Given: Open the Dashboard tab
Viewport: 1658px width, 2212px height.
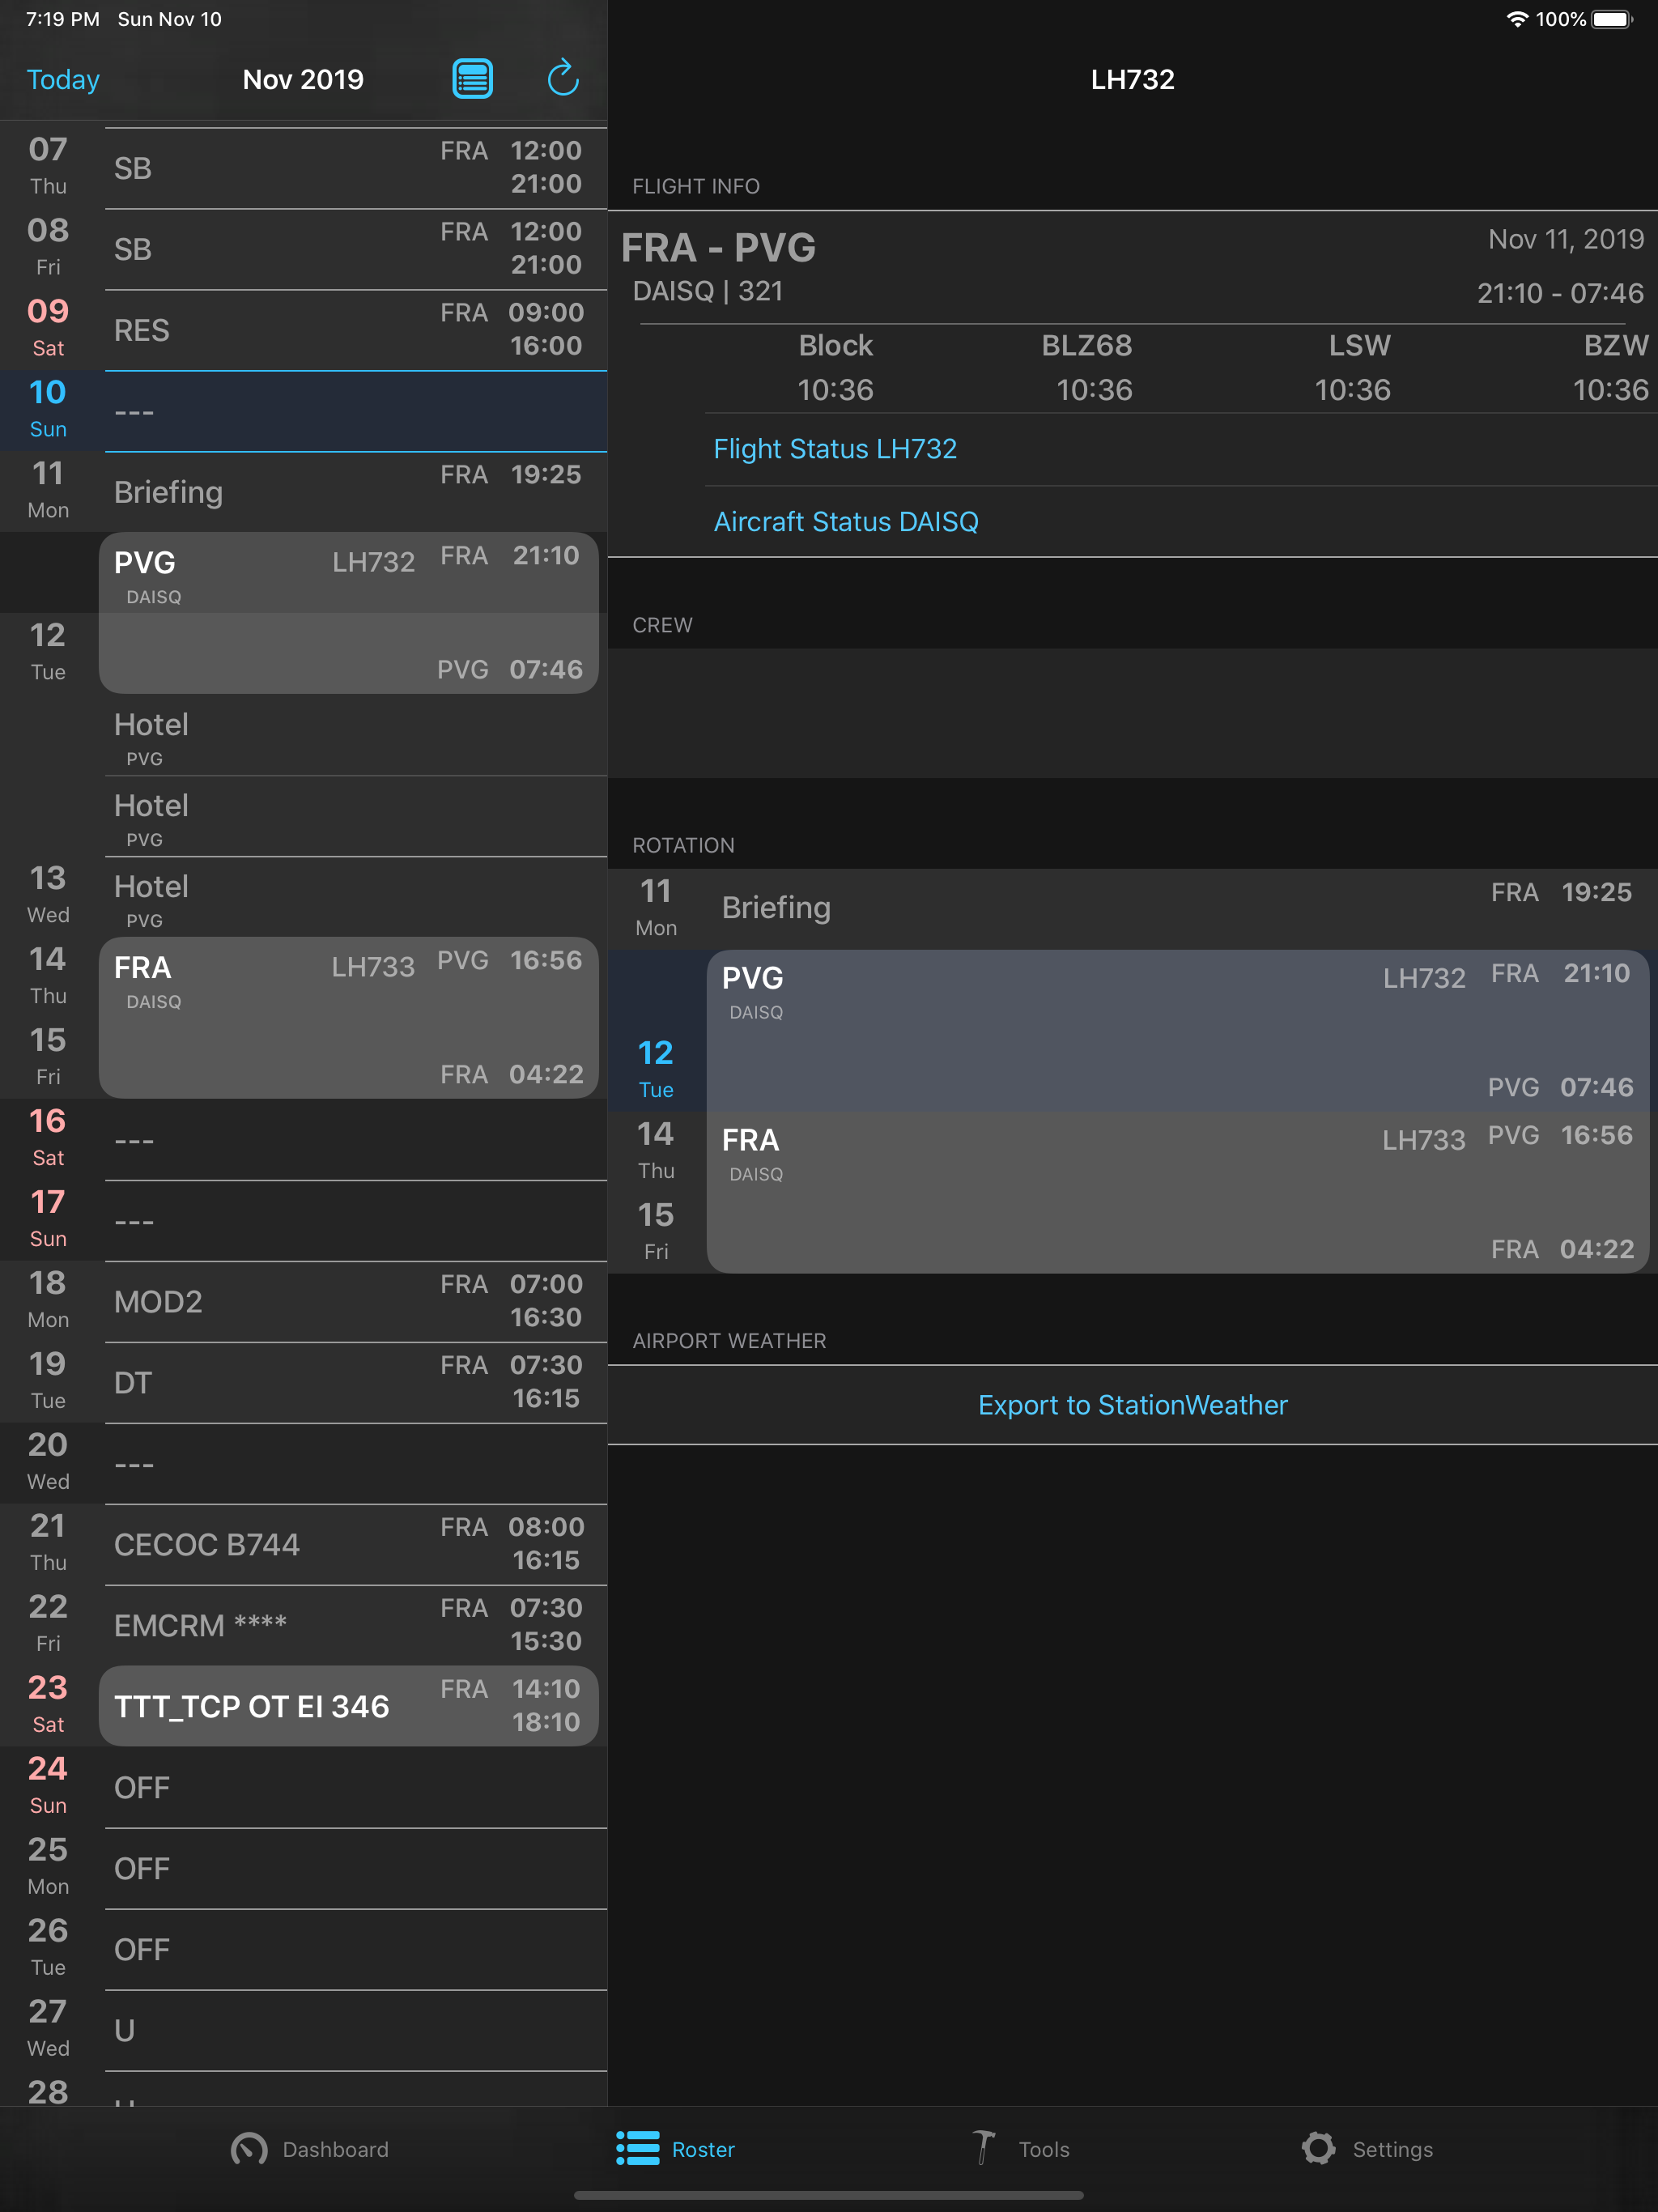Looking at the screenshot, I should pos(310,2149).
